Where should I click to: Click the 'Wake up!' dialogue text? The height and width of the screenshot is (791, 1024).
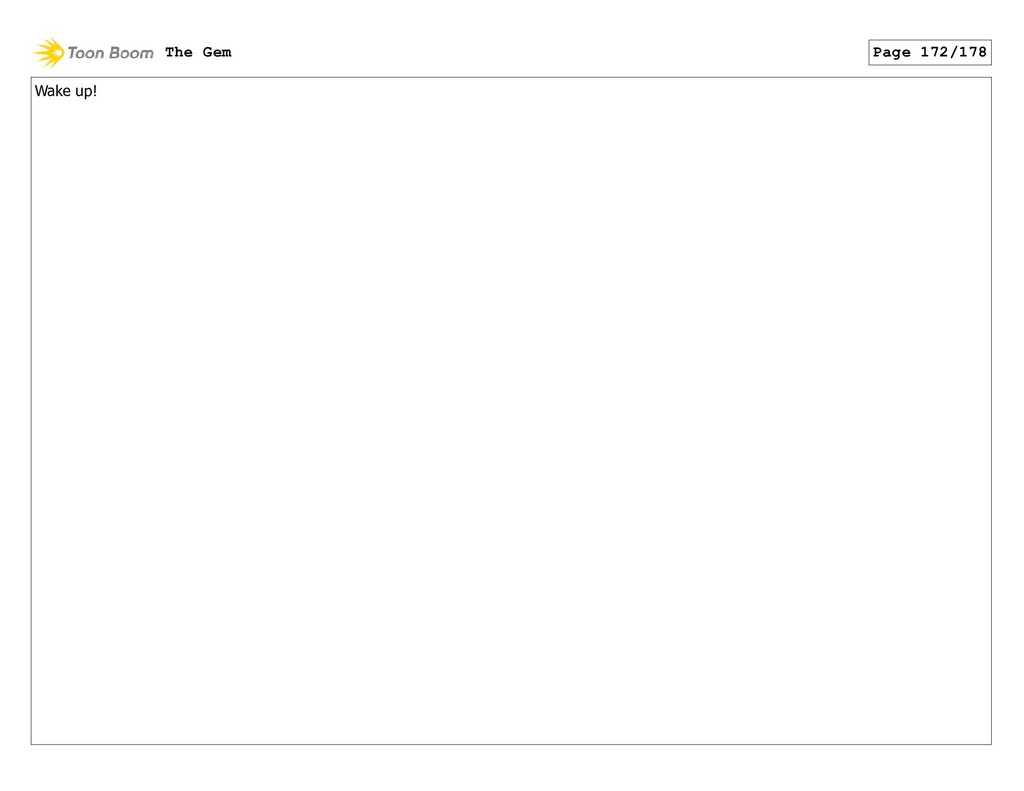[x=66, y=91]
